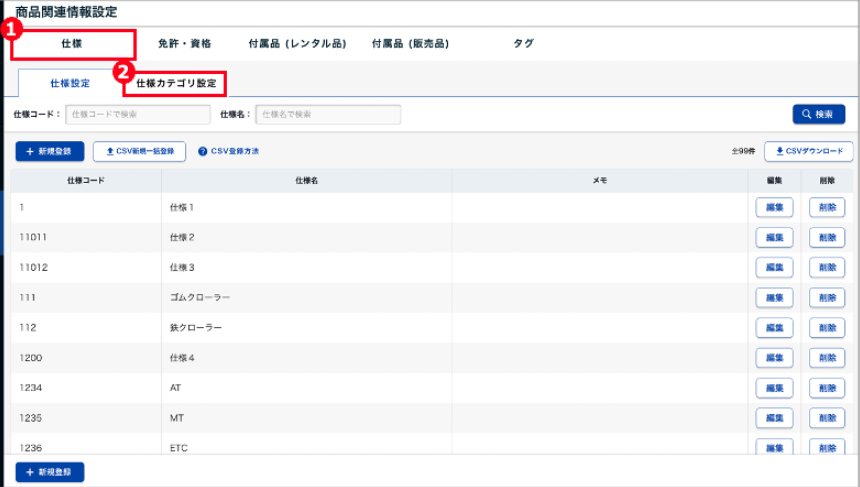Click the bottom 新規登録 button
This screenshot has width=860, height=487.
coord(49,471)
